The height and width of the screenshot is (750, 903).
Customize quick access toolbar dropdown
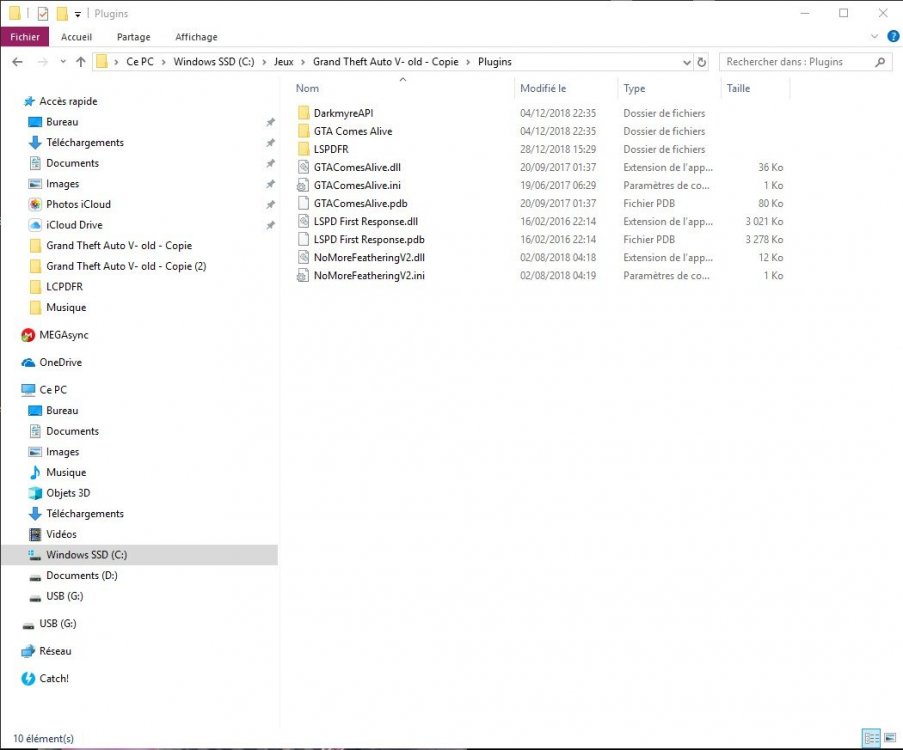[77, 14]
